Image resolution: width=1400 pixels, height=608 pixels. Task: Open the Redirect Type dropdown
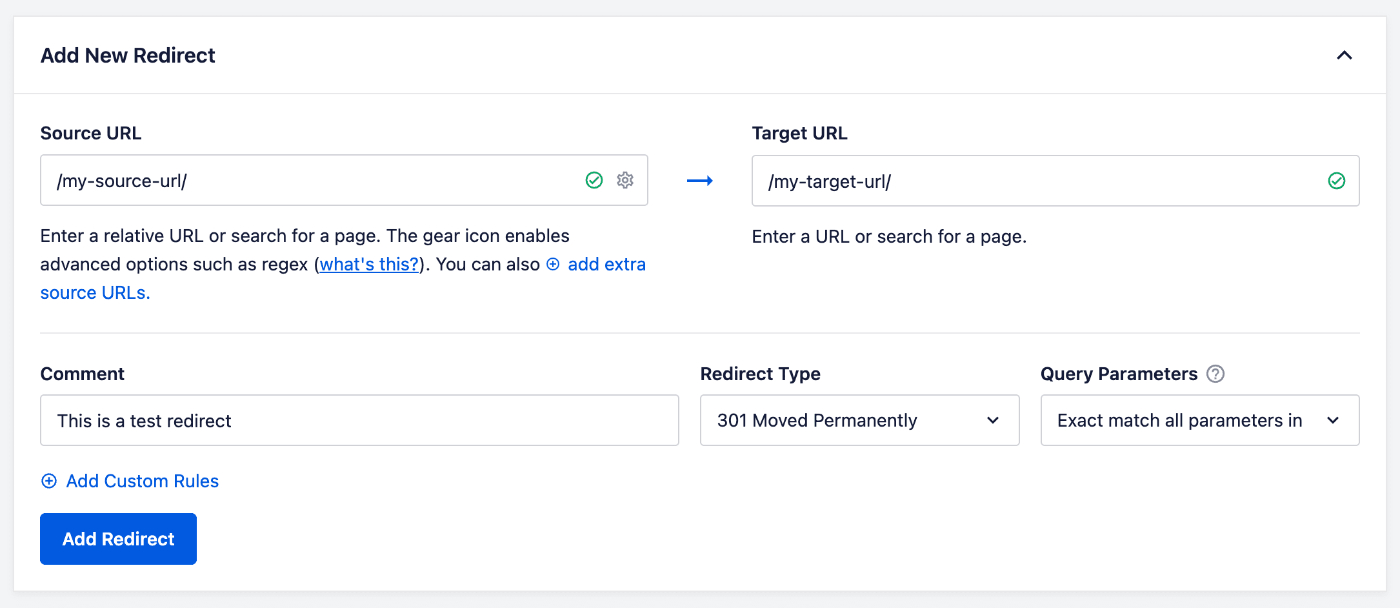tap(860, 420)
